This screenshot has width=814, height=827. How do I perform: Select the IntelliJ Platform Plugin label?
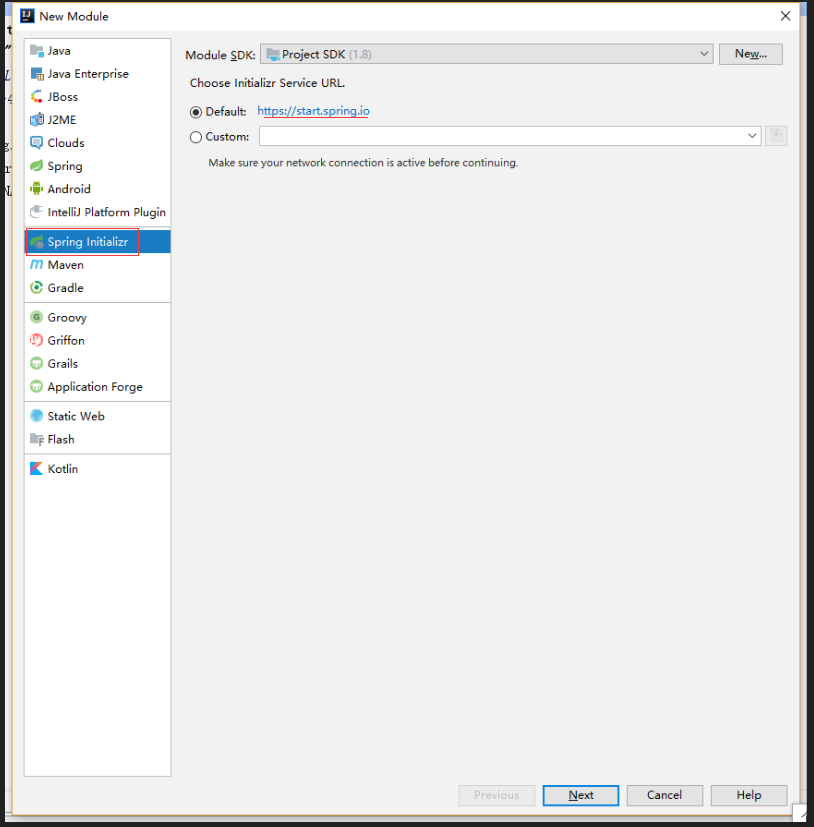click(x=107, y=212)
